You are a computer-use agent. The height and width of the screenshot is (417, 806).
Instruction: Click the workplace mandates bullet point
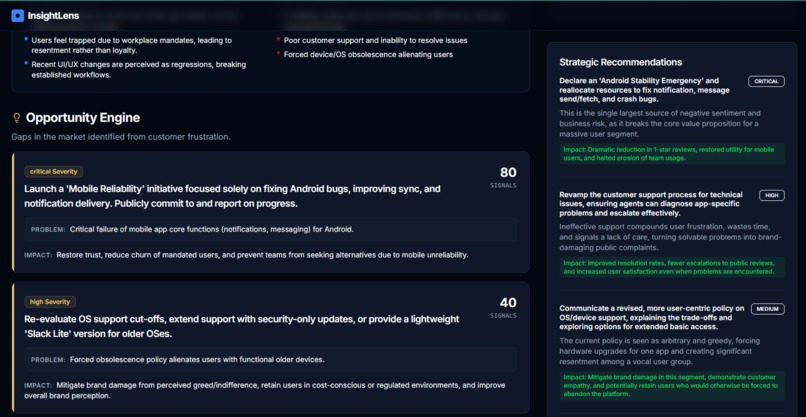132,45
